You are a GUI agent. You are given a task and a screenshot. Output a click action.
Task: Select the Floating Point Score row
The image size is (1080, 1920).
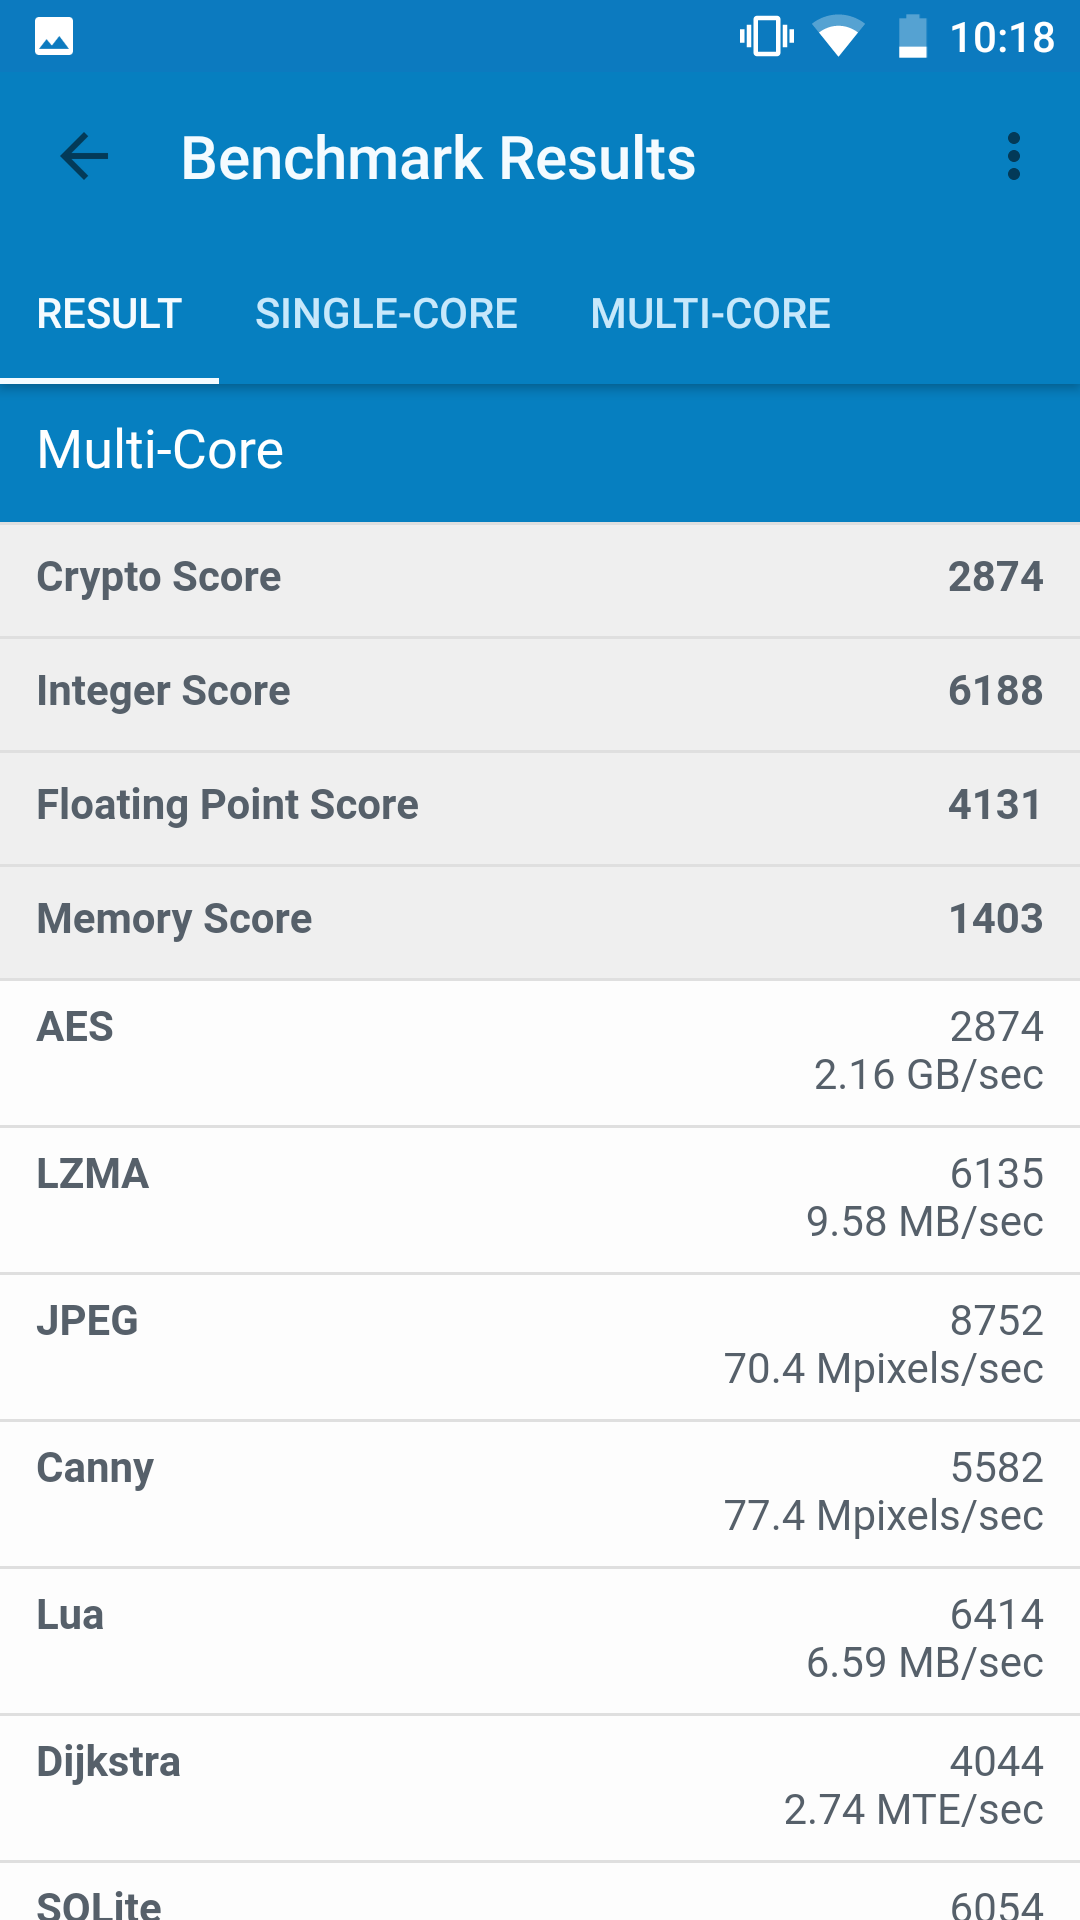(540, 807)
